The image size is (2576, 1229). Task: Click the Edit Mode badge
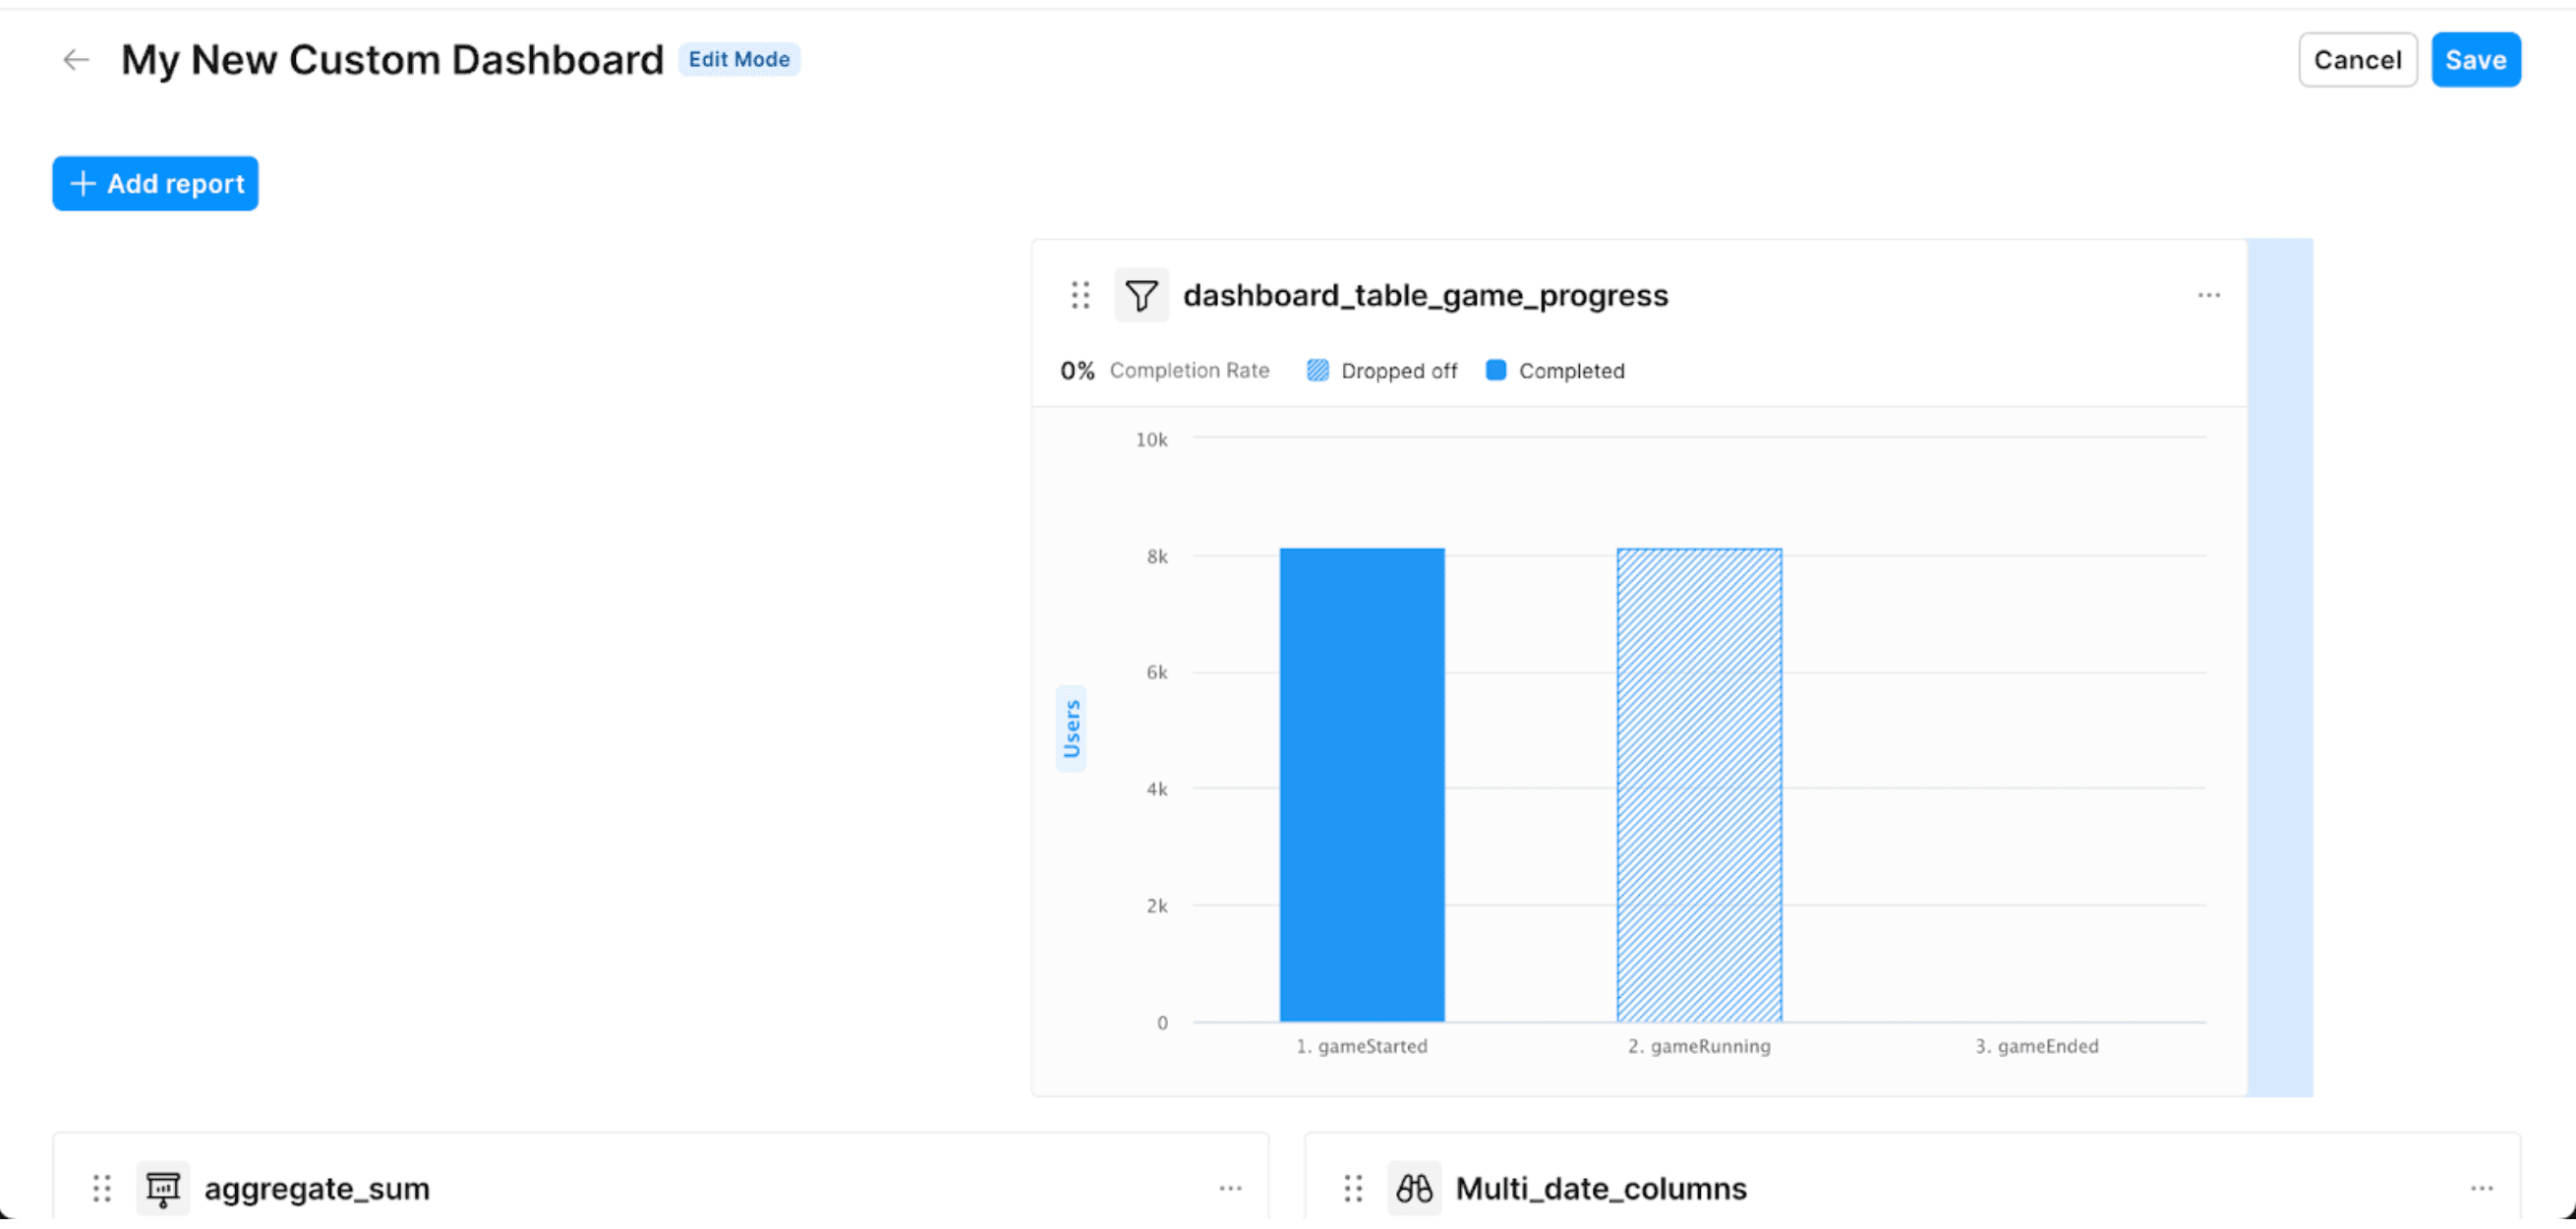[x=739, y=60]
